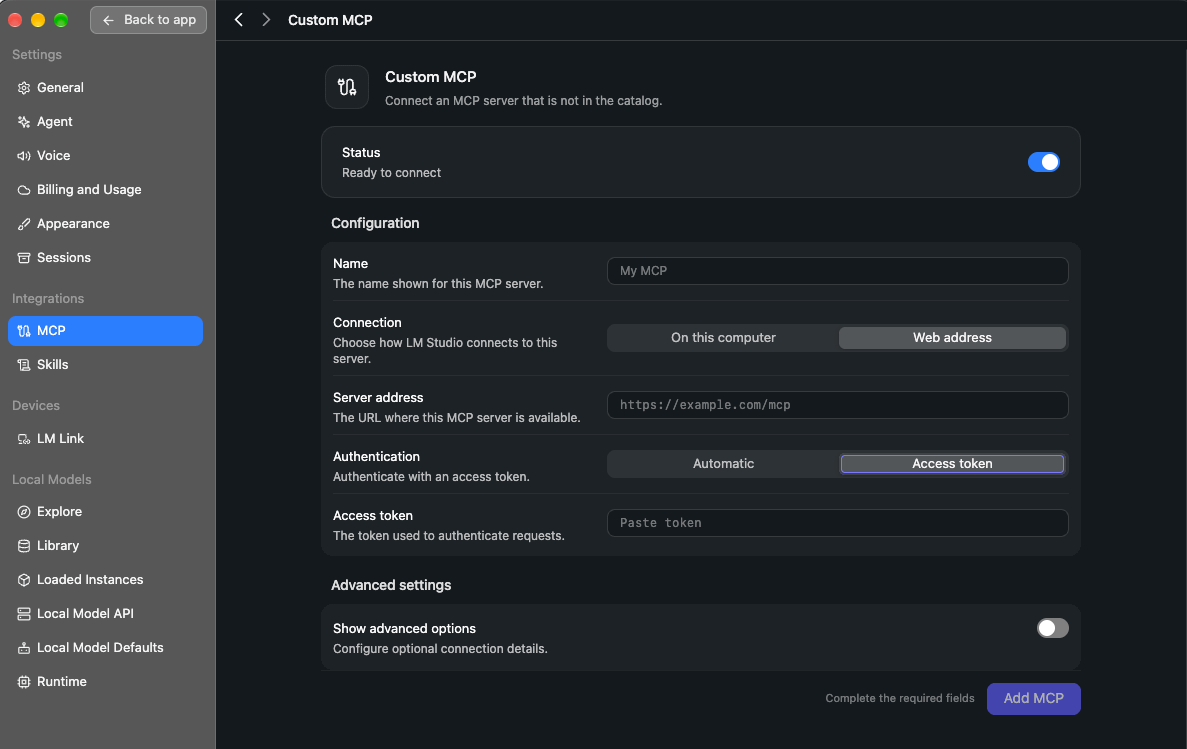Open Voice settings page
This screenshot has height=749, width=1187.
point(105,156)
